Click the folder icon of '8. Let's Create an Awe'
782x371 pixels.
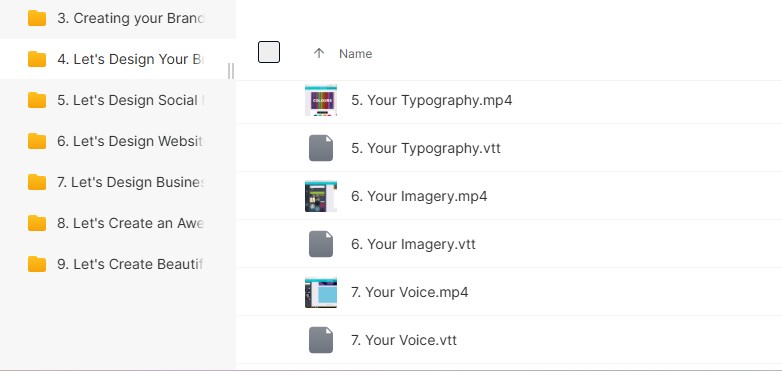[37, 223]
